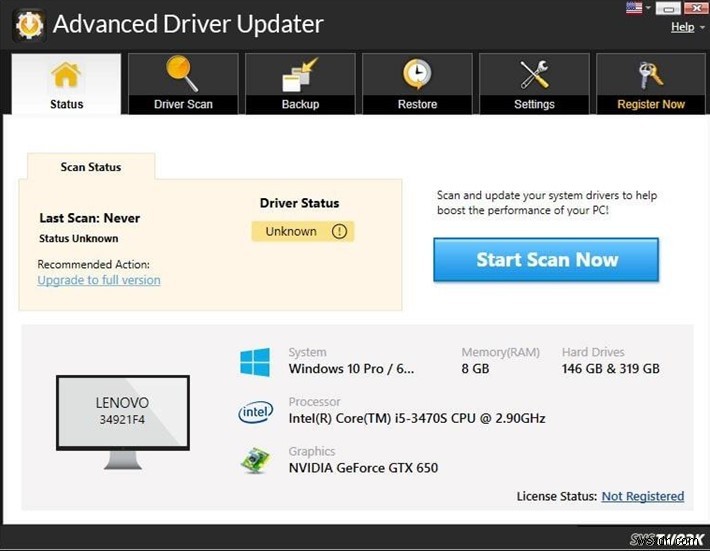The width and height of the screenshot is (710, 551).
Task: Open the Driver Scan tab
Action: coord(183,83)
